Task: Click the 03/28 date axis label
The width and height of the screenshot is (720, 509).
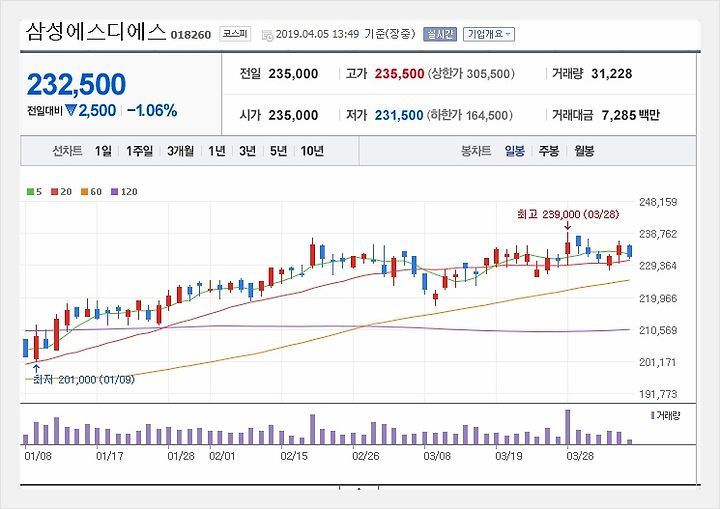Action: coord(580,456)
